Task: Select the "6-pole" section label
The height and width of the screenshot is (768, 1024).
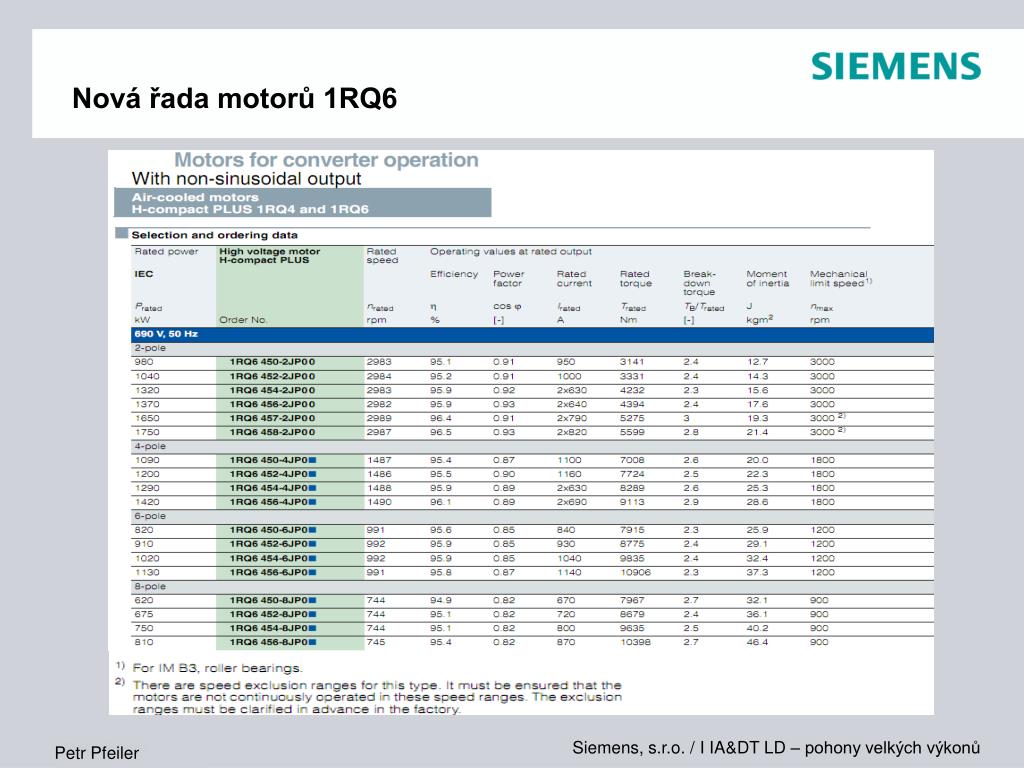Action: click(150, 516)
